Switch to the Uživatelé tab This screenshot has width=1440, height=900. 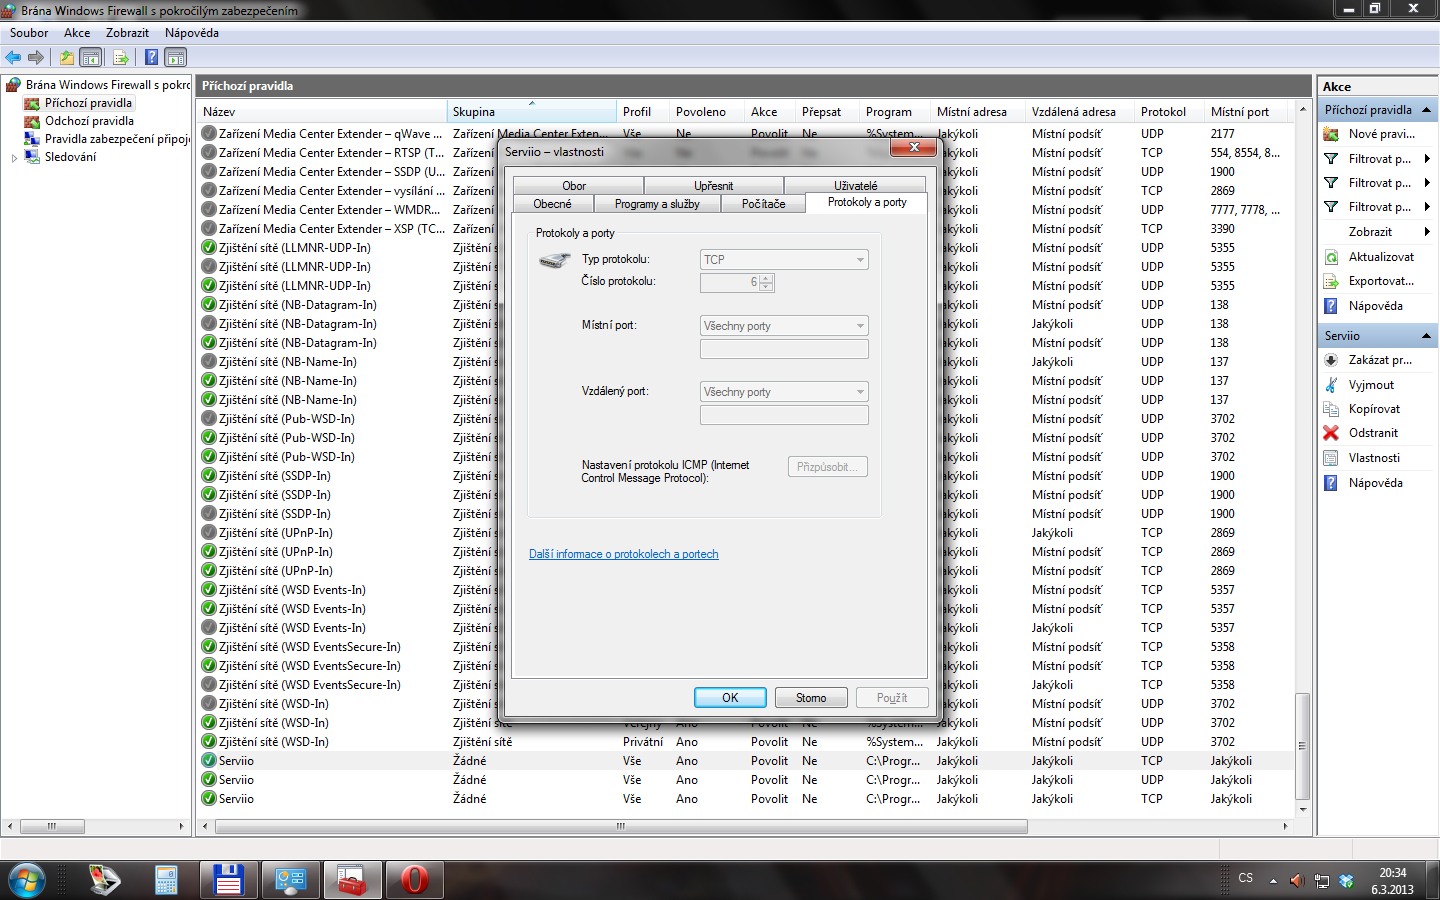coord(856,186)
